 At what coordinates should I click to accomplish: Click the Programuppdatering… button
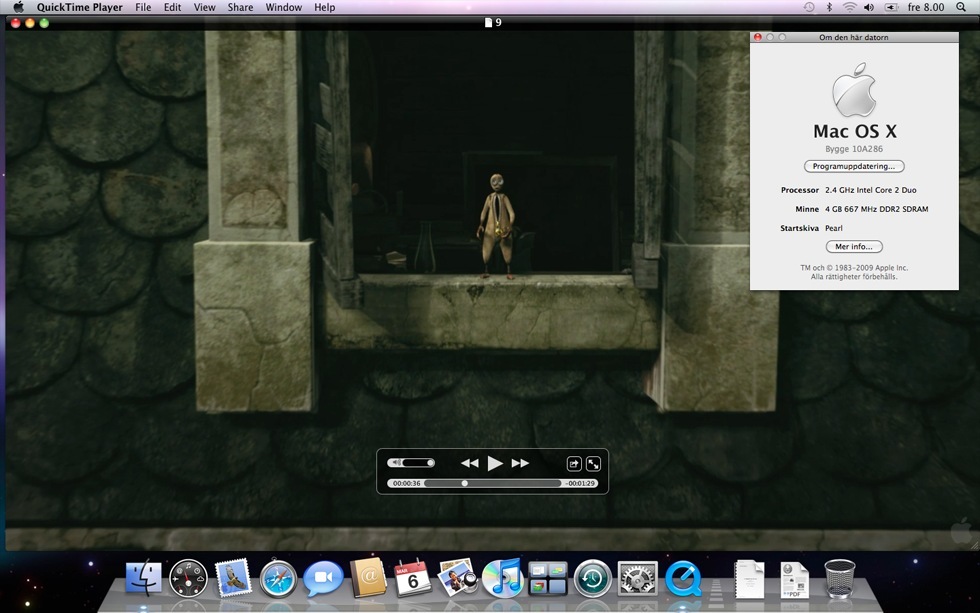(x=854, y=166)
